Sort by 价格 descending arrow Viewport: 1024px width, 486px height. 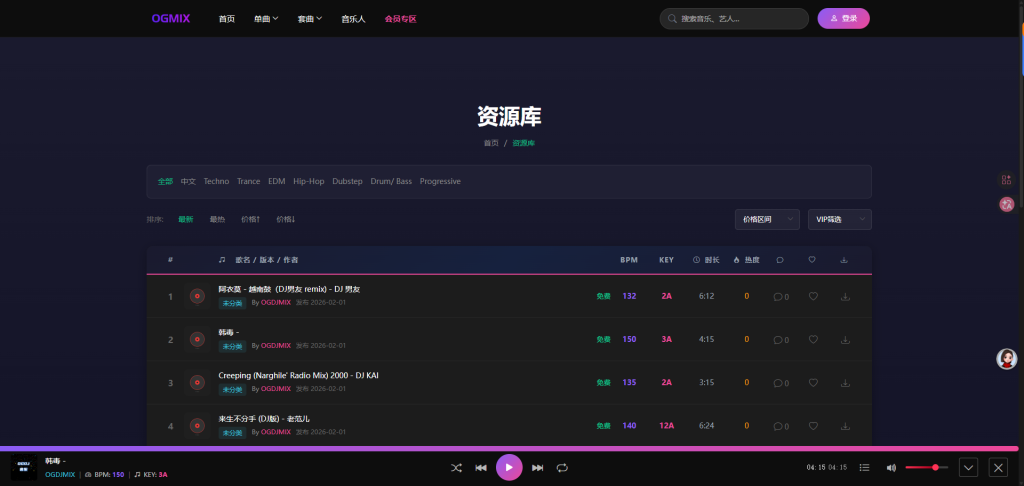tap(285, 219)
